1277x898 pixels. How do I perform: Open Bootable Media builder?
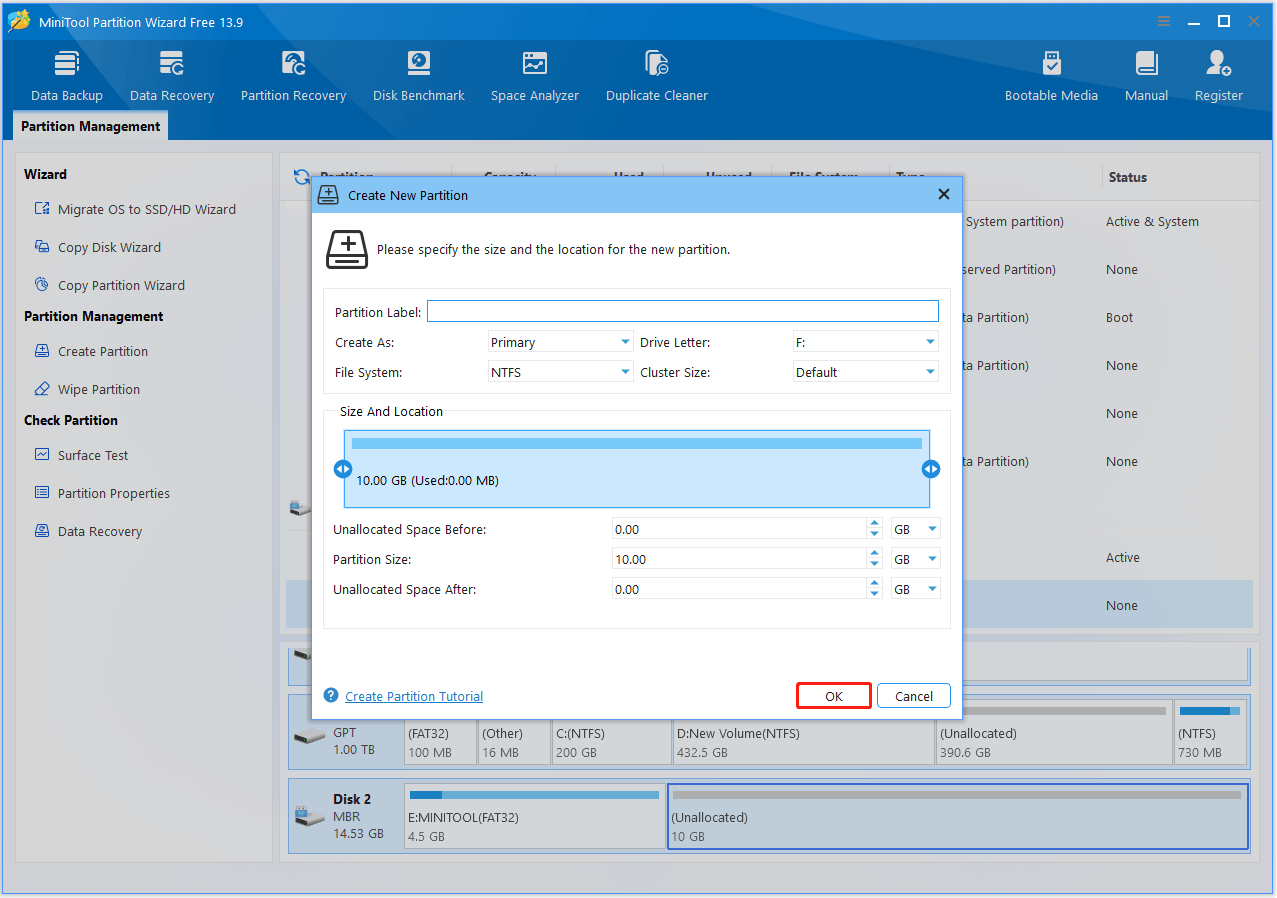[x=1051, y=76]
